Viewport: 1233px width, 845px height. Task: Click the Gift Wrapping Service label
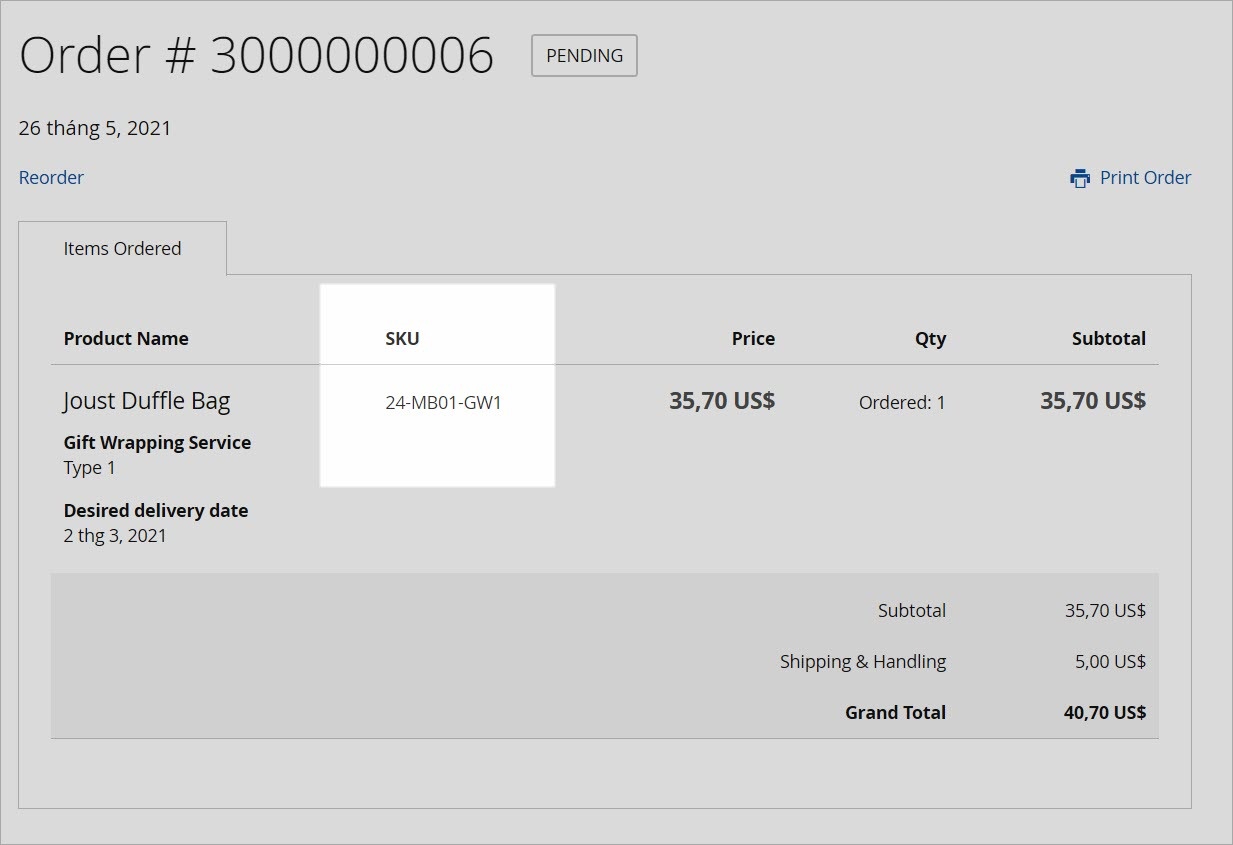point(157,442)
